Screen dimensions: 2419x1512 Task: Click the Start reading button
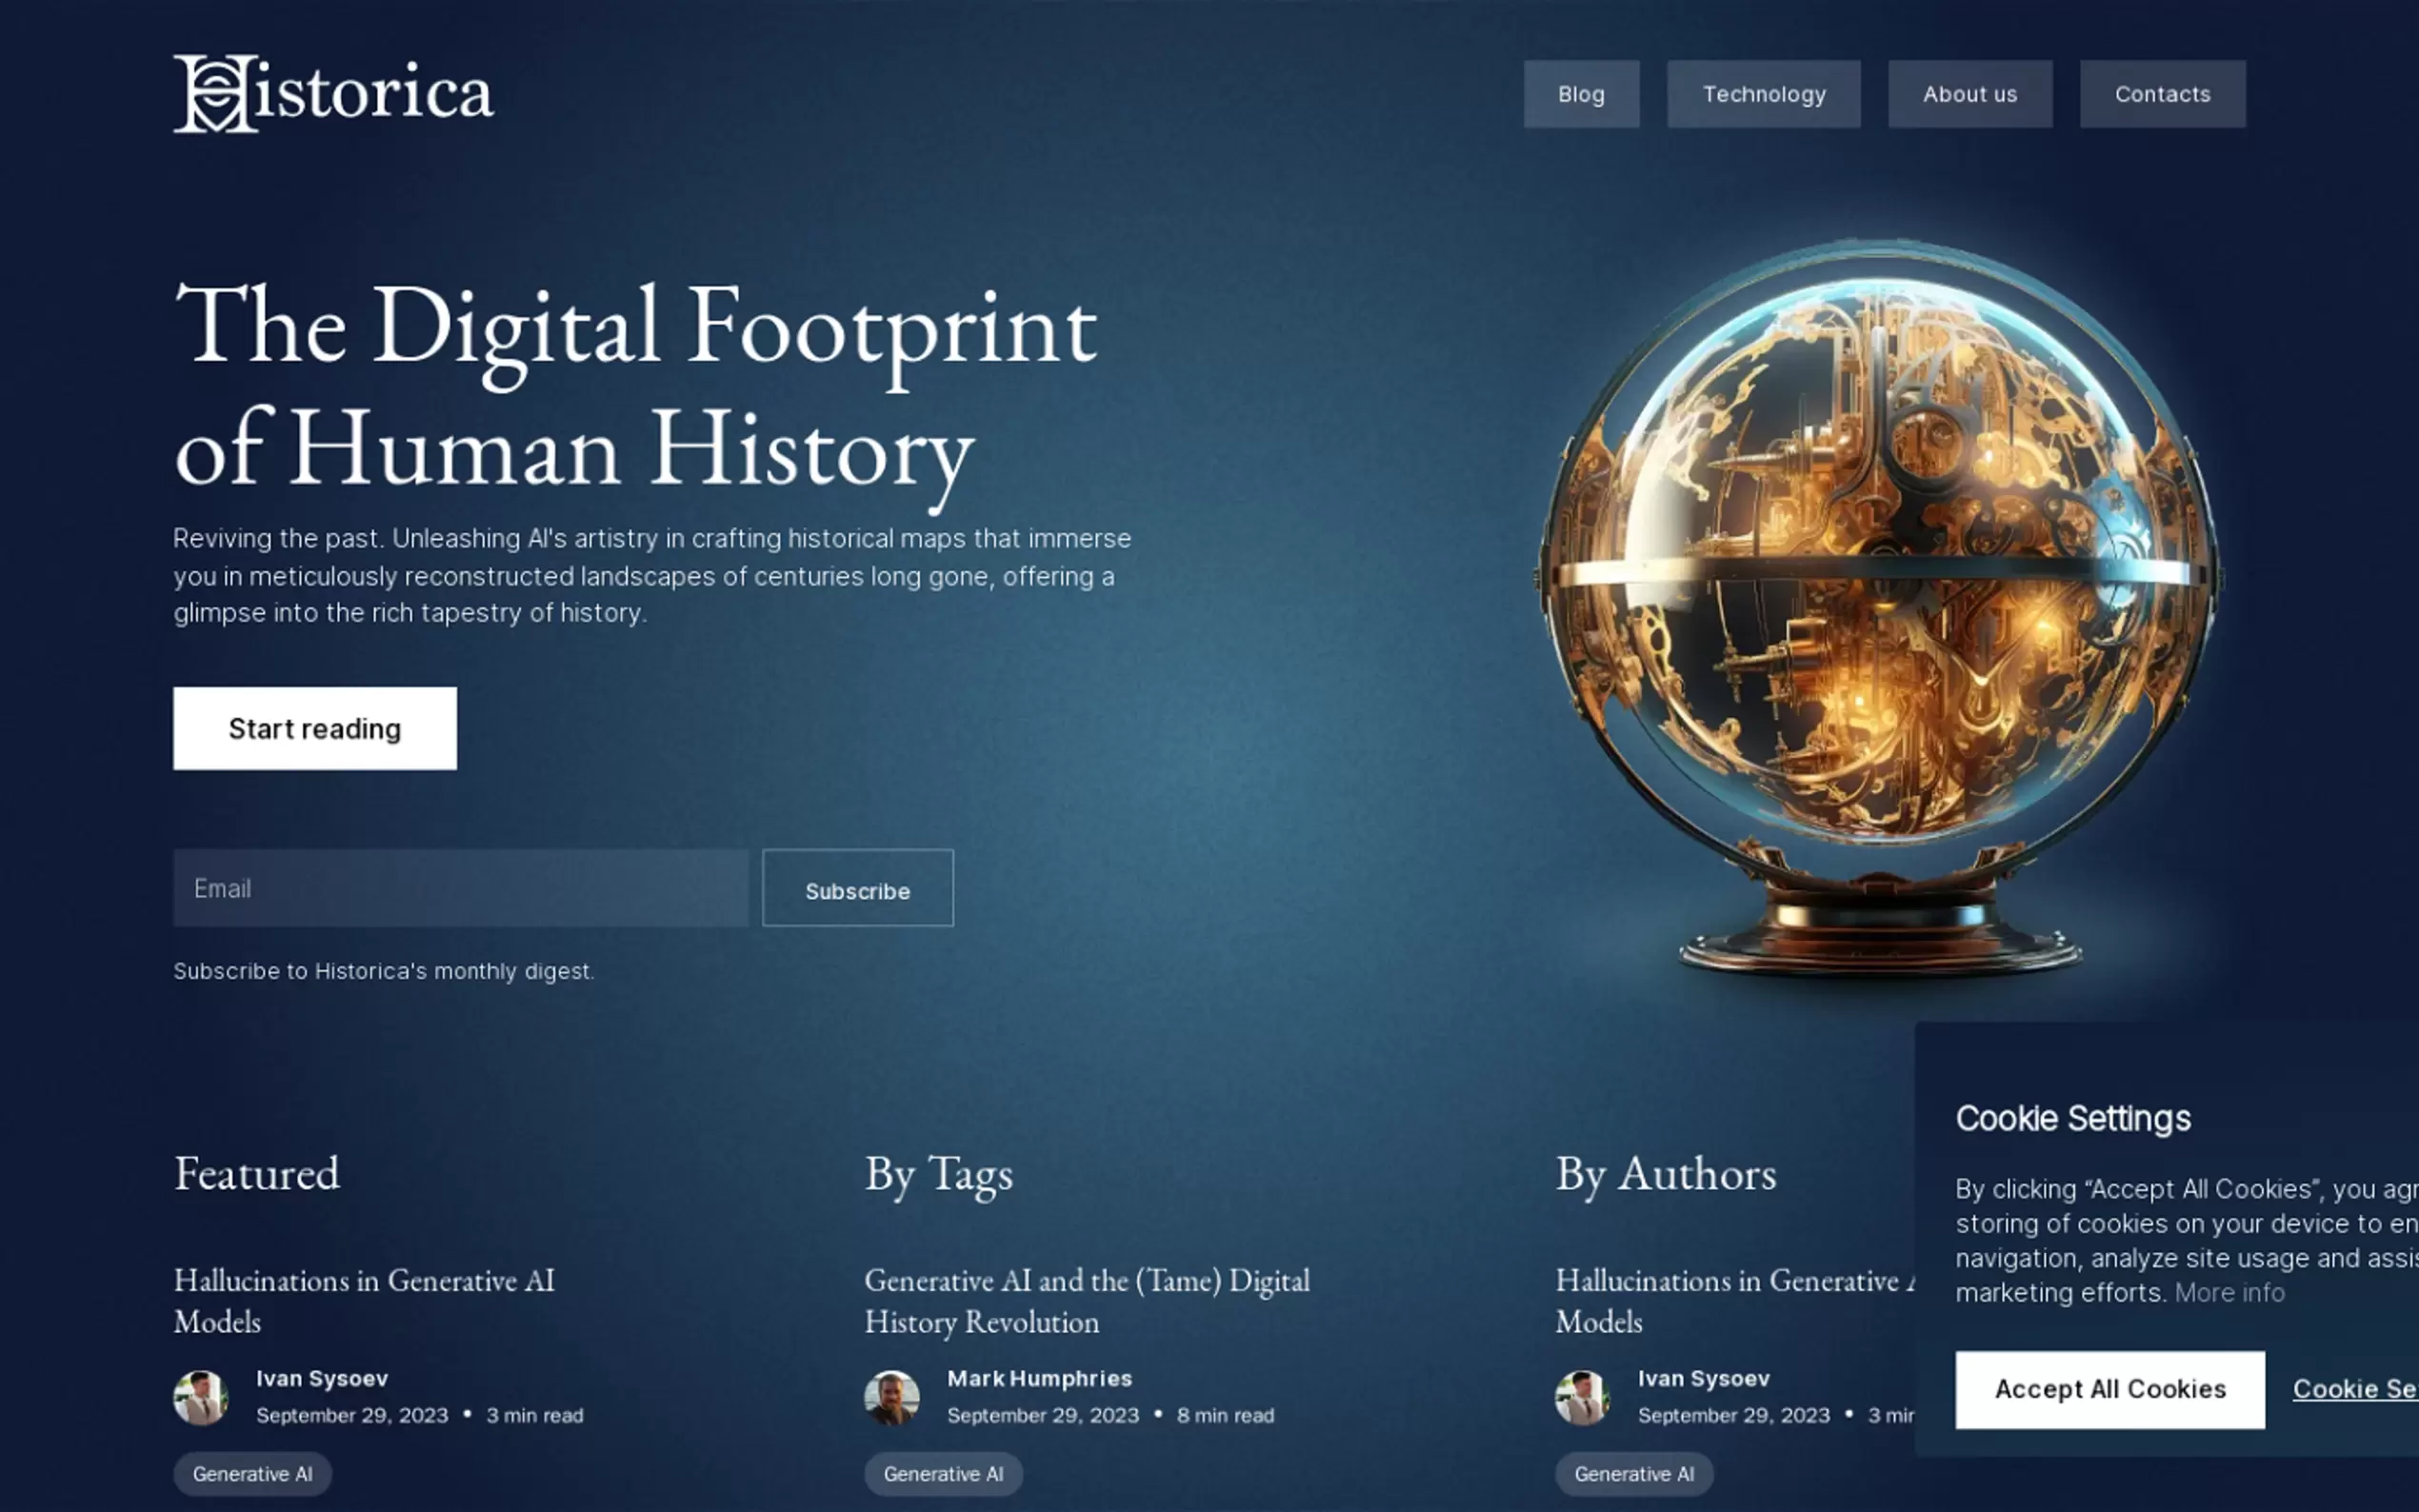pos(315,728)
